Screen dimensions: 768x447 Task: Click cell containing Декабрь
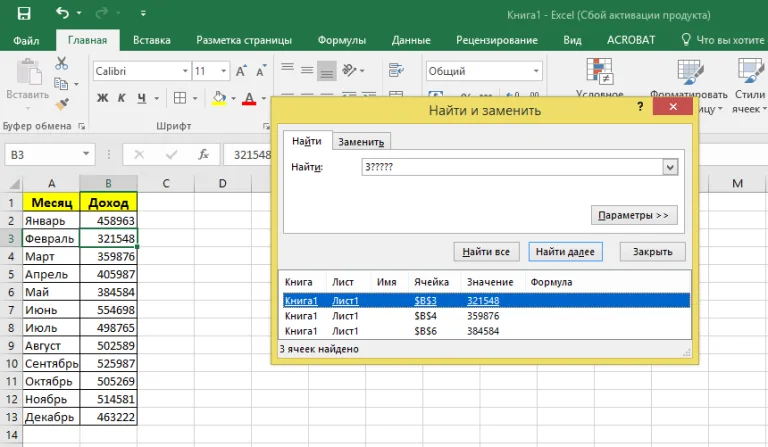click(x=51, y=417)
